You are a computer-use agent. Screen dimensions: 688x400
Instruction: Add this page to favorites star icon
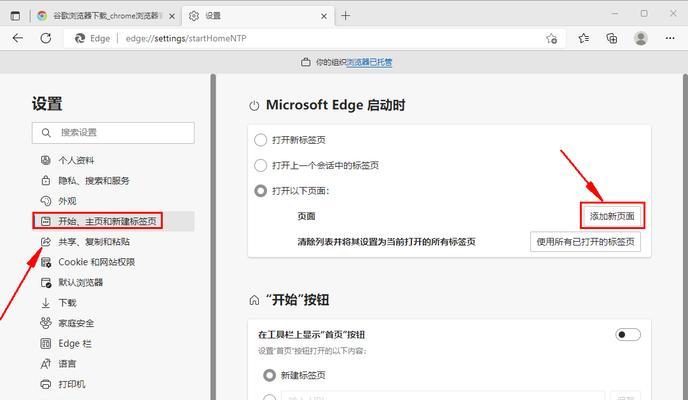tap(552, 39)
